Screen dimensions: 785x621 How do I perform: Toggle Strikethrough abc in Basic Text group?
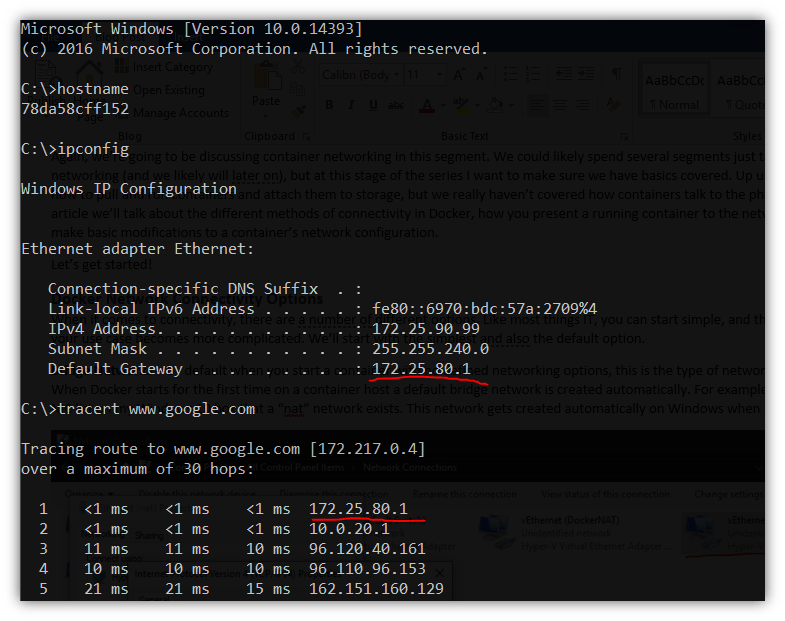(396, 105)
